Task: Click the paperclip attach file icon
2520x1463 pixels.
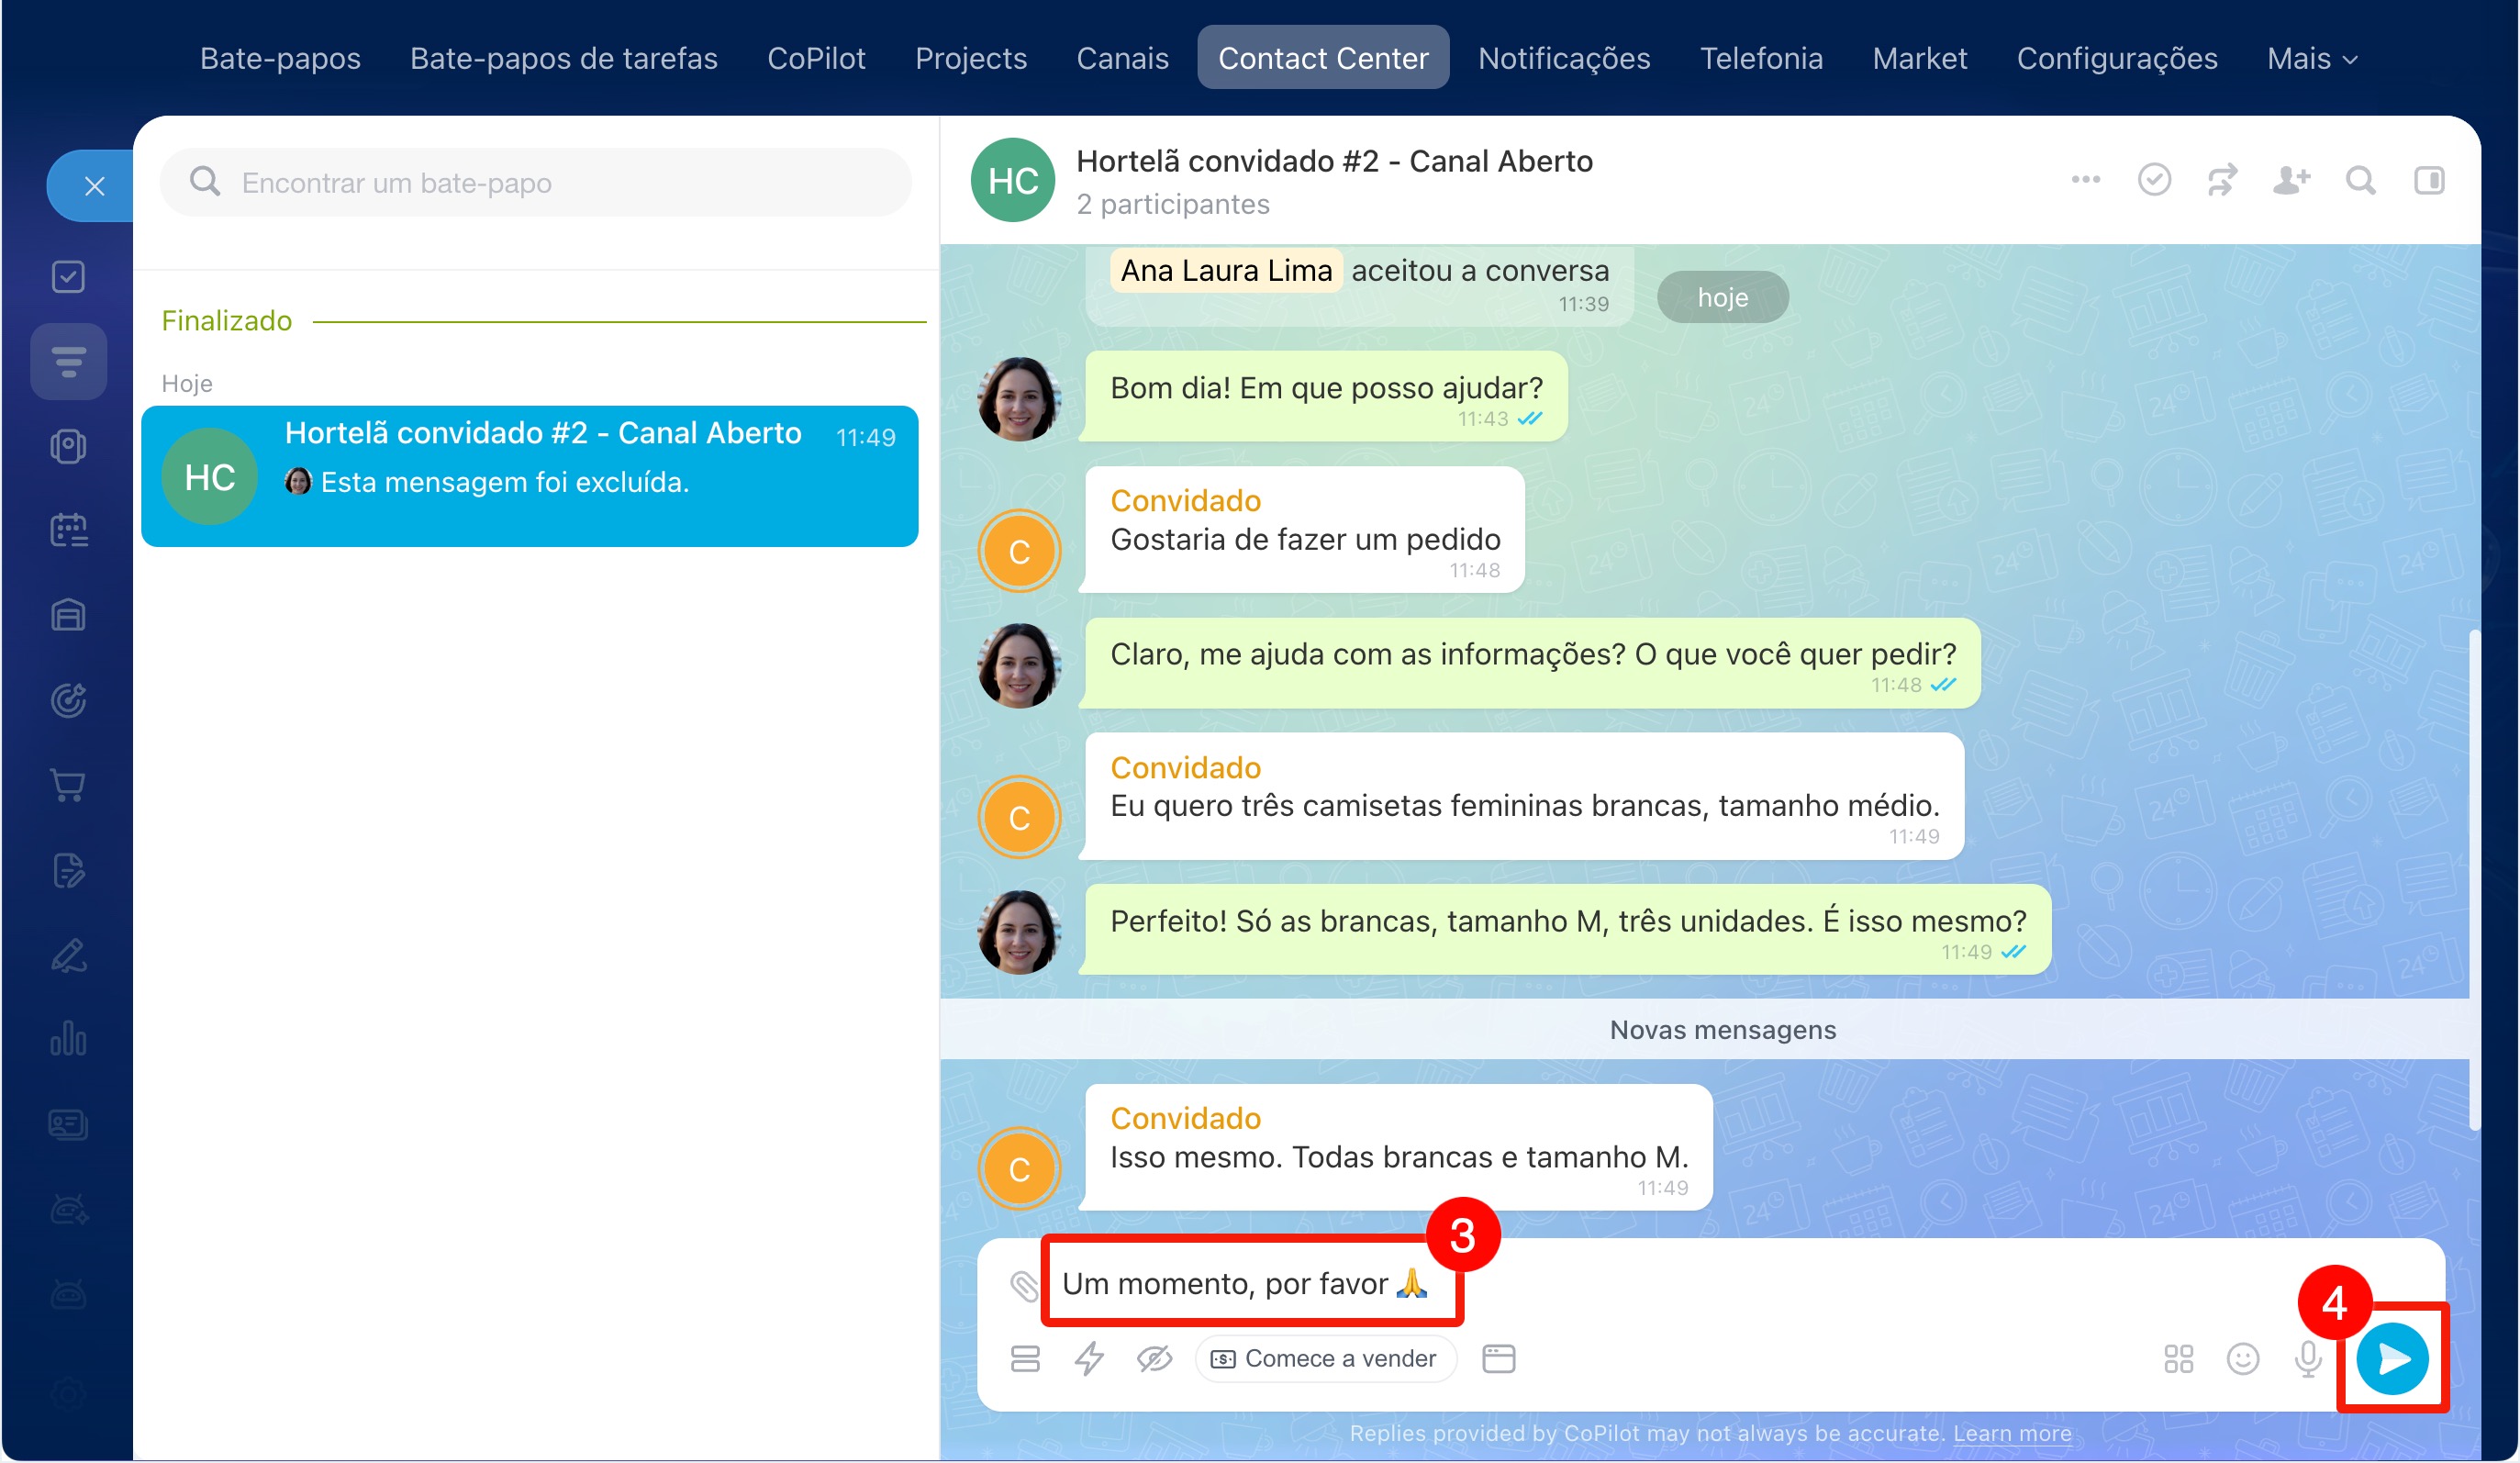Action: pyautogui.click(x=1024, y=1284)
